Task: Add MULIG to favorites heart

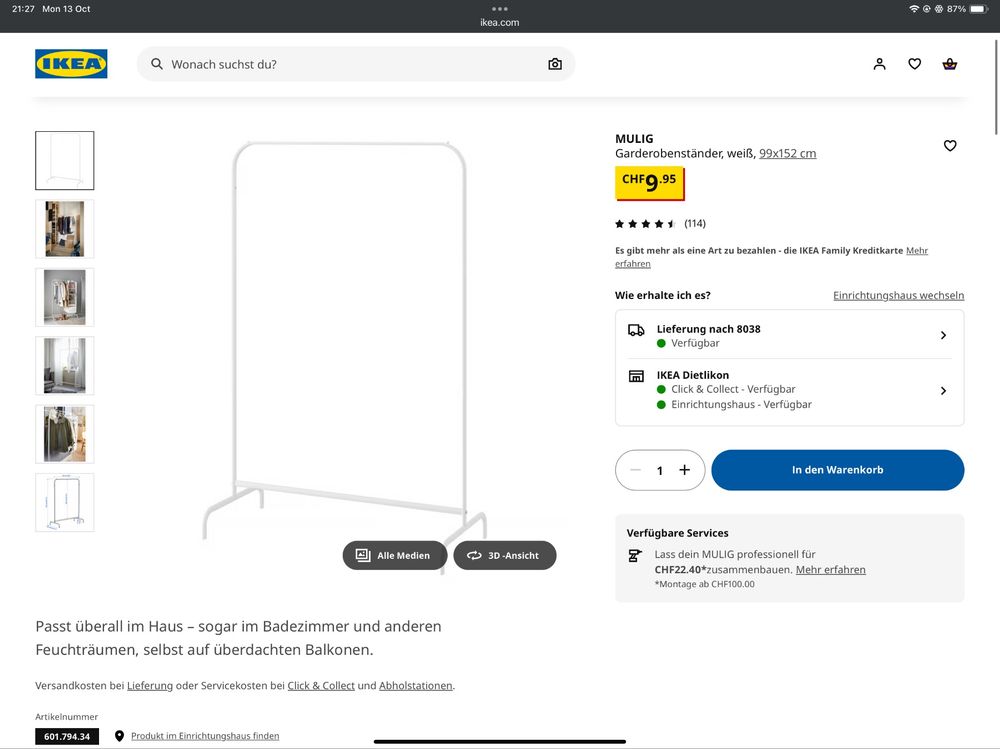Action: 949,146
